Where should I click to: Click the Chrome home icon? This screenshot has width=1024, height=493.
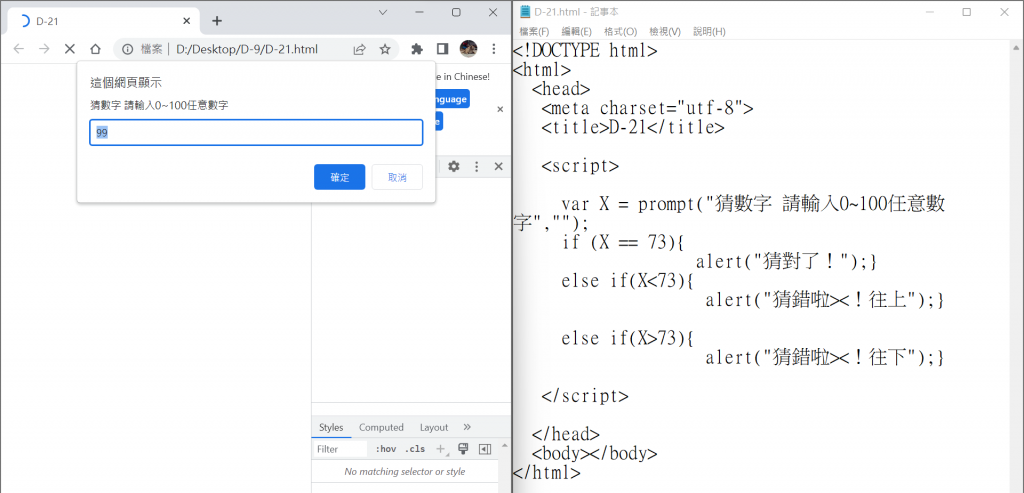95,49
